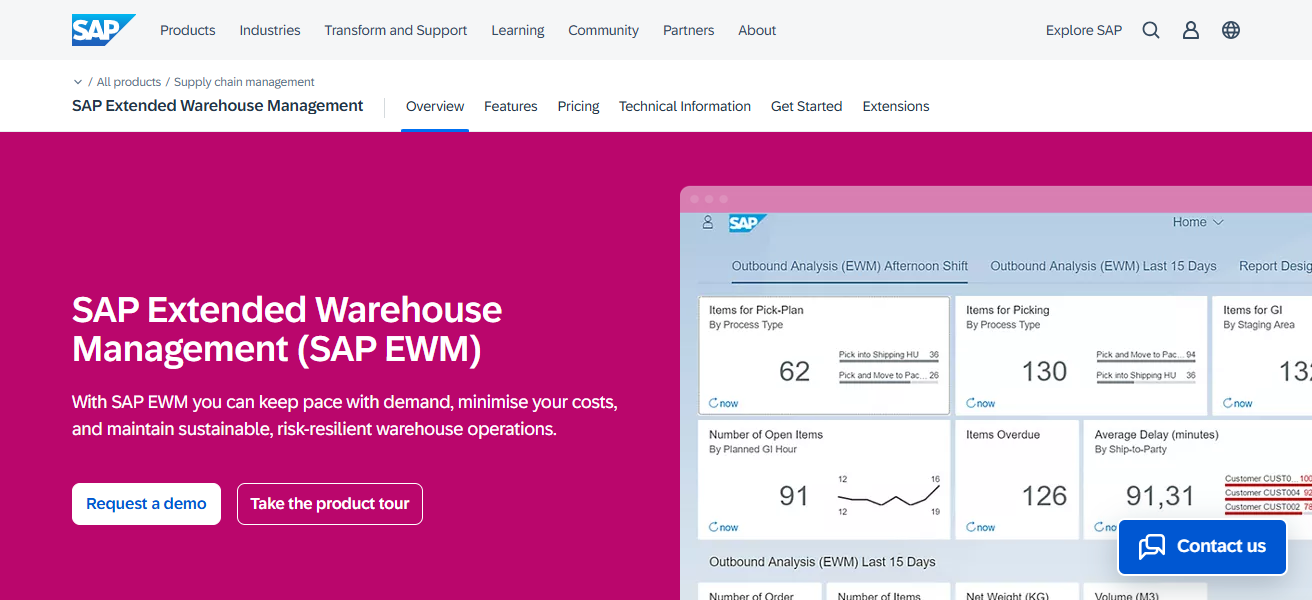Open the Industries menu

pos(270,30)
